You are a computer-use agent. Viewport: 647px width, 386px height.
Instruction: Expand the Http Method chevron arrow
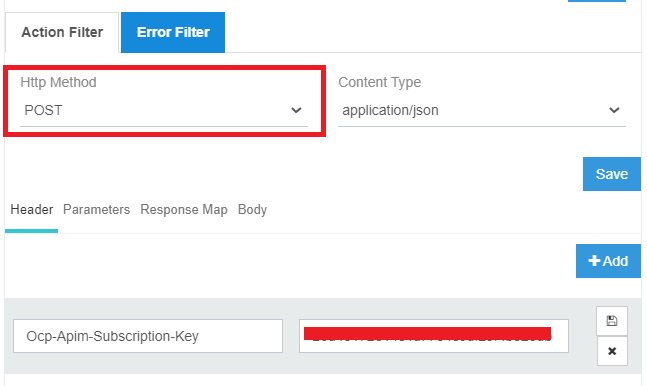pyautogui.click(x=296, y=110)
